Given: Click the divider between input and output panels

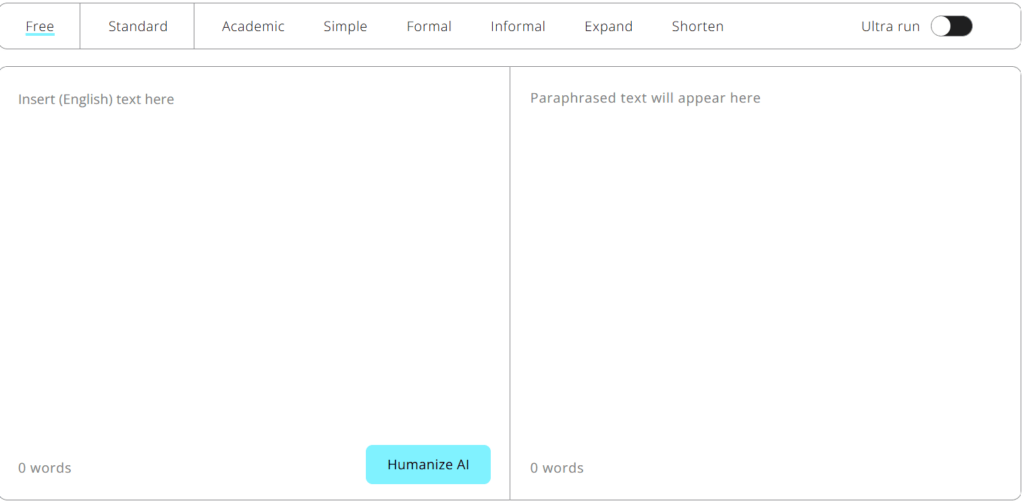Looking at the screenshot, I should coord(510,280).
